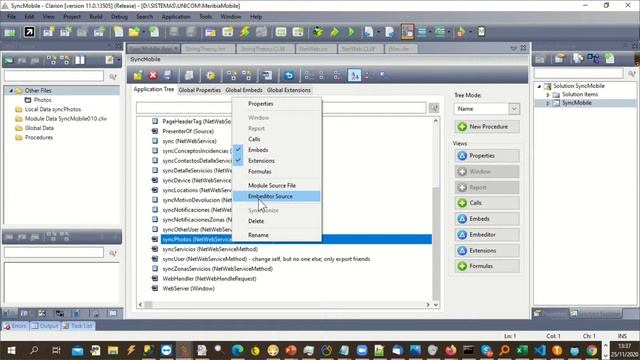Open the Tree Mode Name dropdown
The height and width of the screenshot is (360, 640).
click(514, 109)
